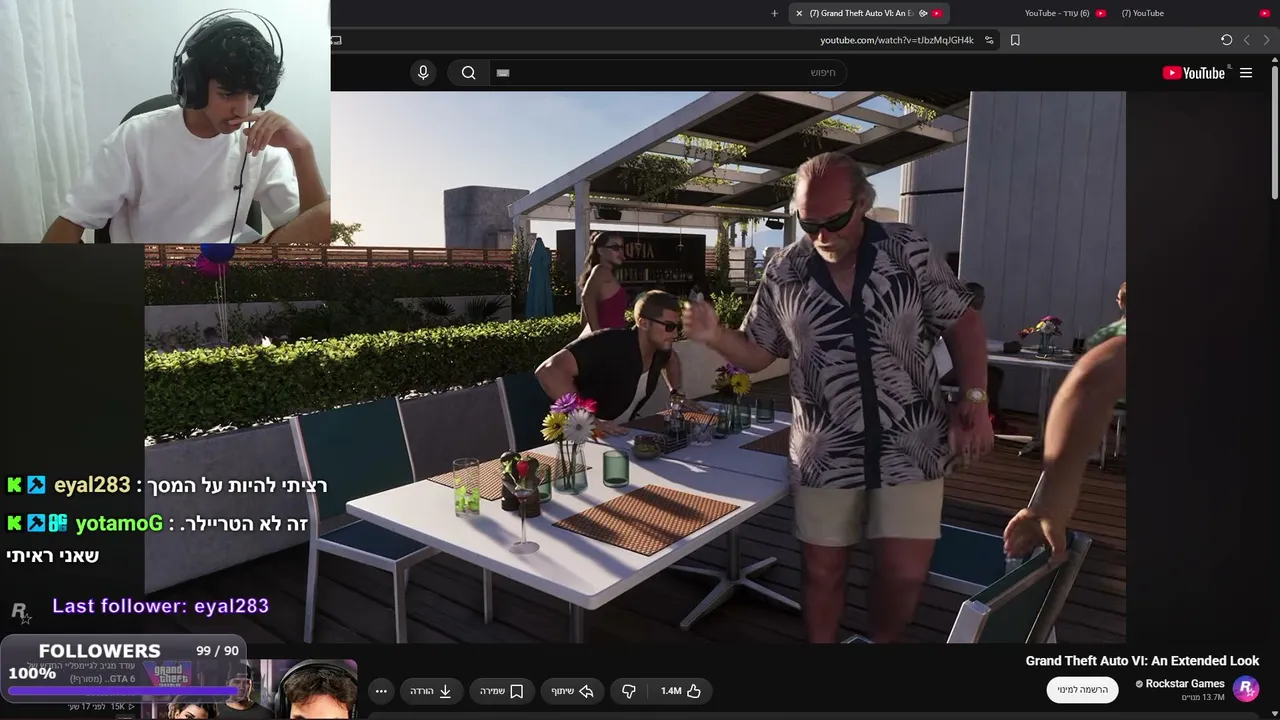Open Rockstar Games channel avatar
This screenshot has height=720, width=1280.
click(1246, 688)
